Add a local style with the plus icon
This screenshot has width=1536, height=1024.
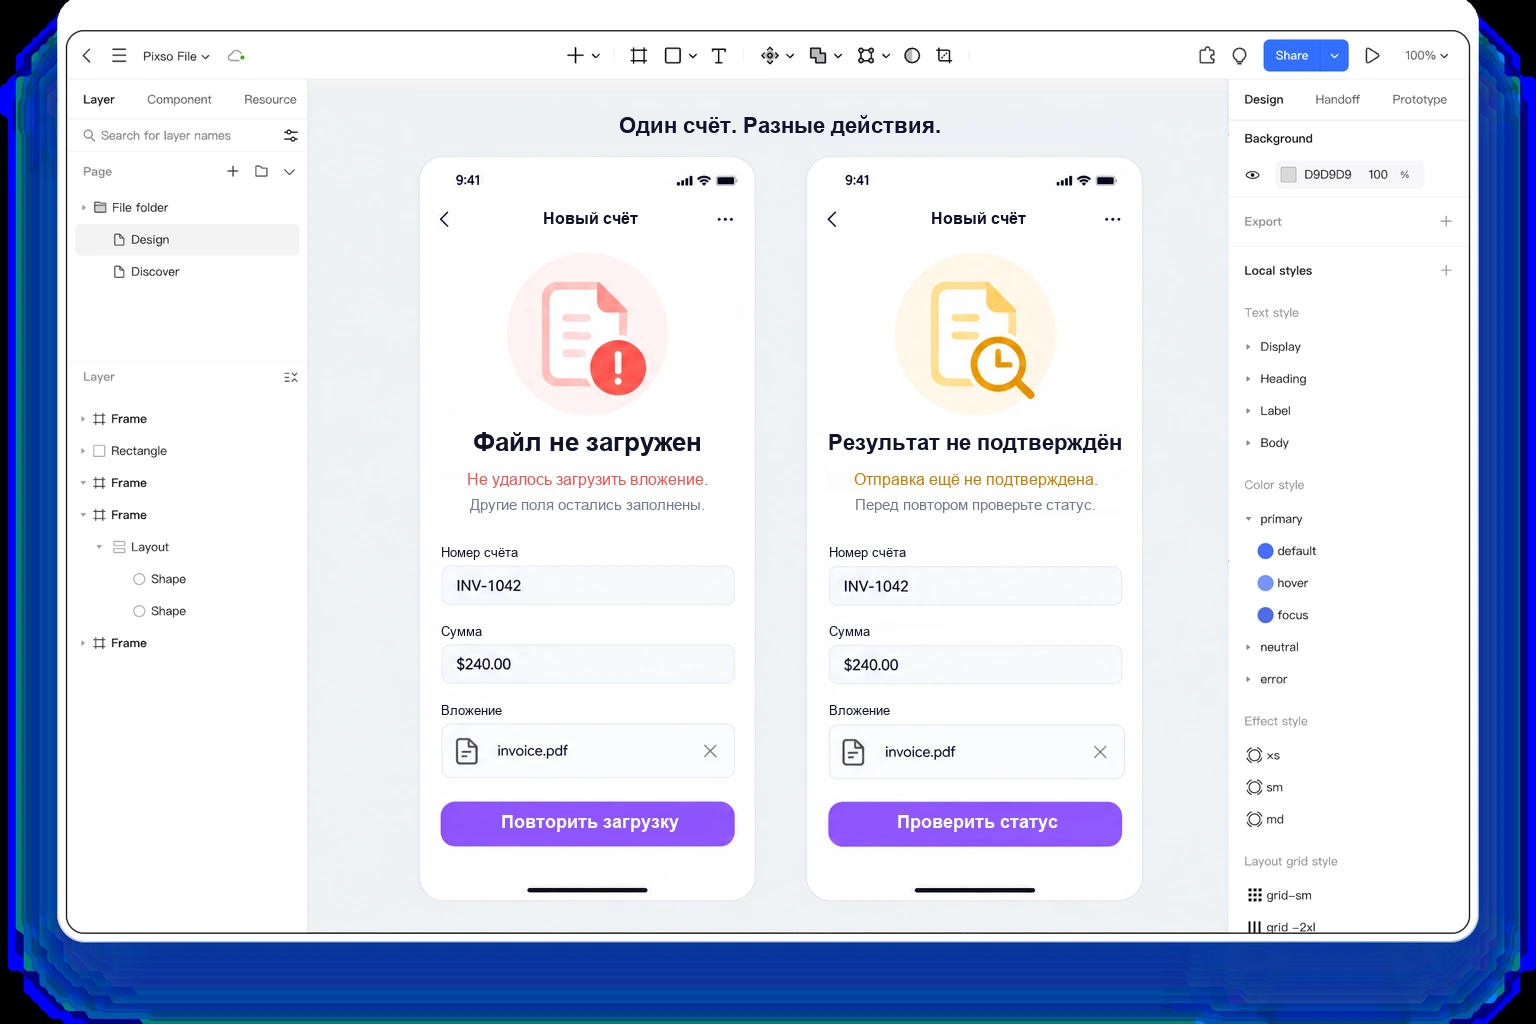[1446, 270]
